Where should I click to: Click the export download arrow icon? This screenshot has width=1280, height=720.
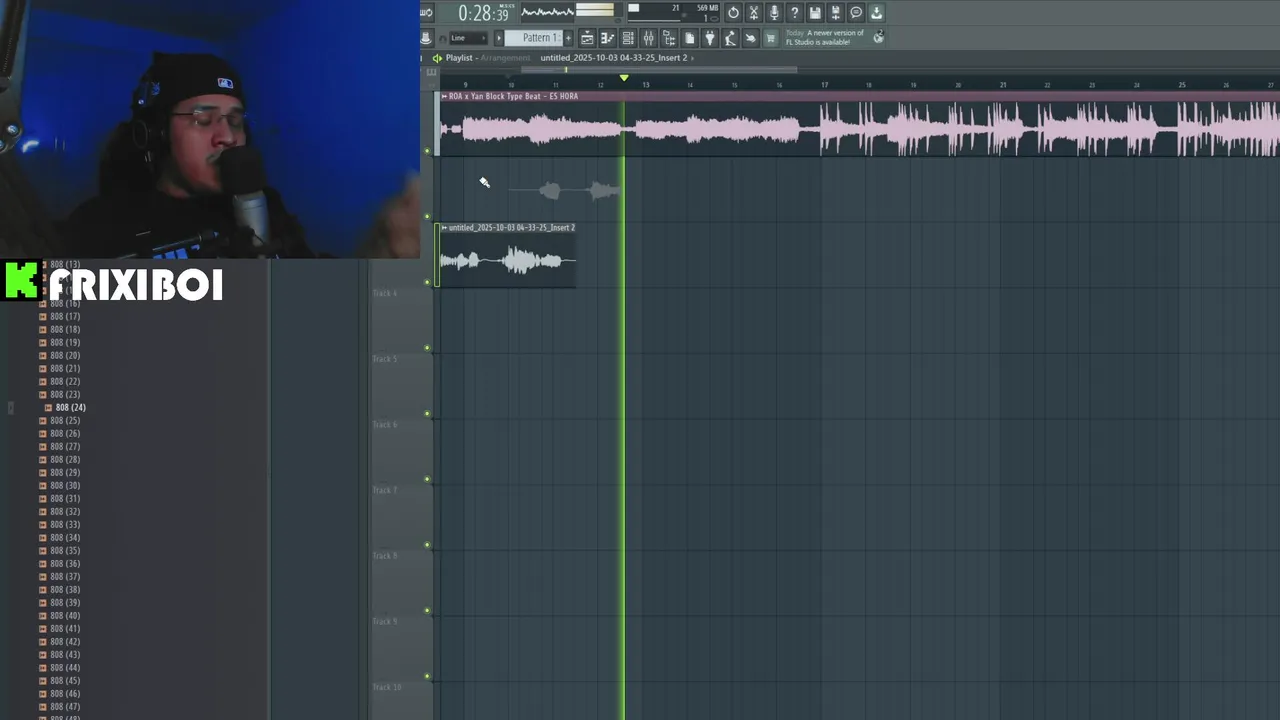(x=876, y=13)
